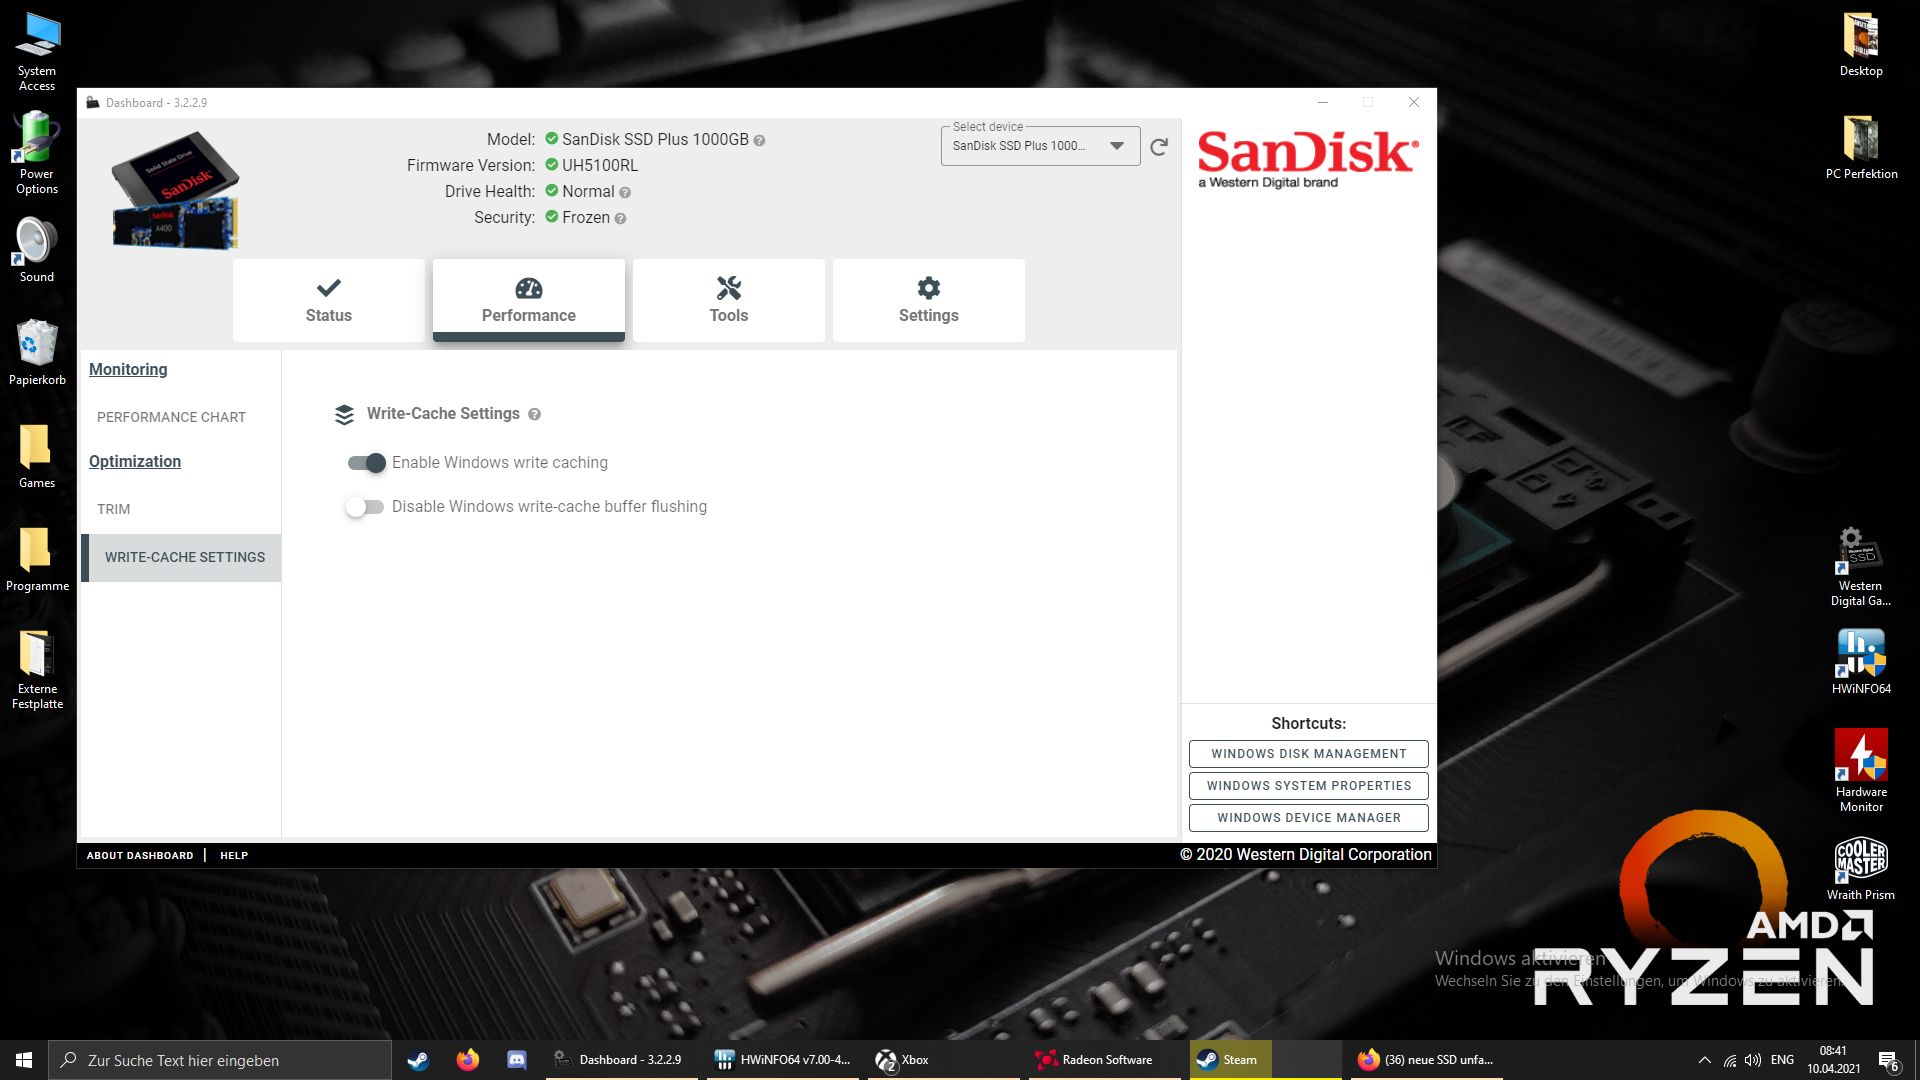Screen dimensions: 1920x1080
Task: Switch to the Status tab
Action: [328, 300]
